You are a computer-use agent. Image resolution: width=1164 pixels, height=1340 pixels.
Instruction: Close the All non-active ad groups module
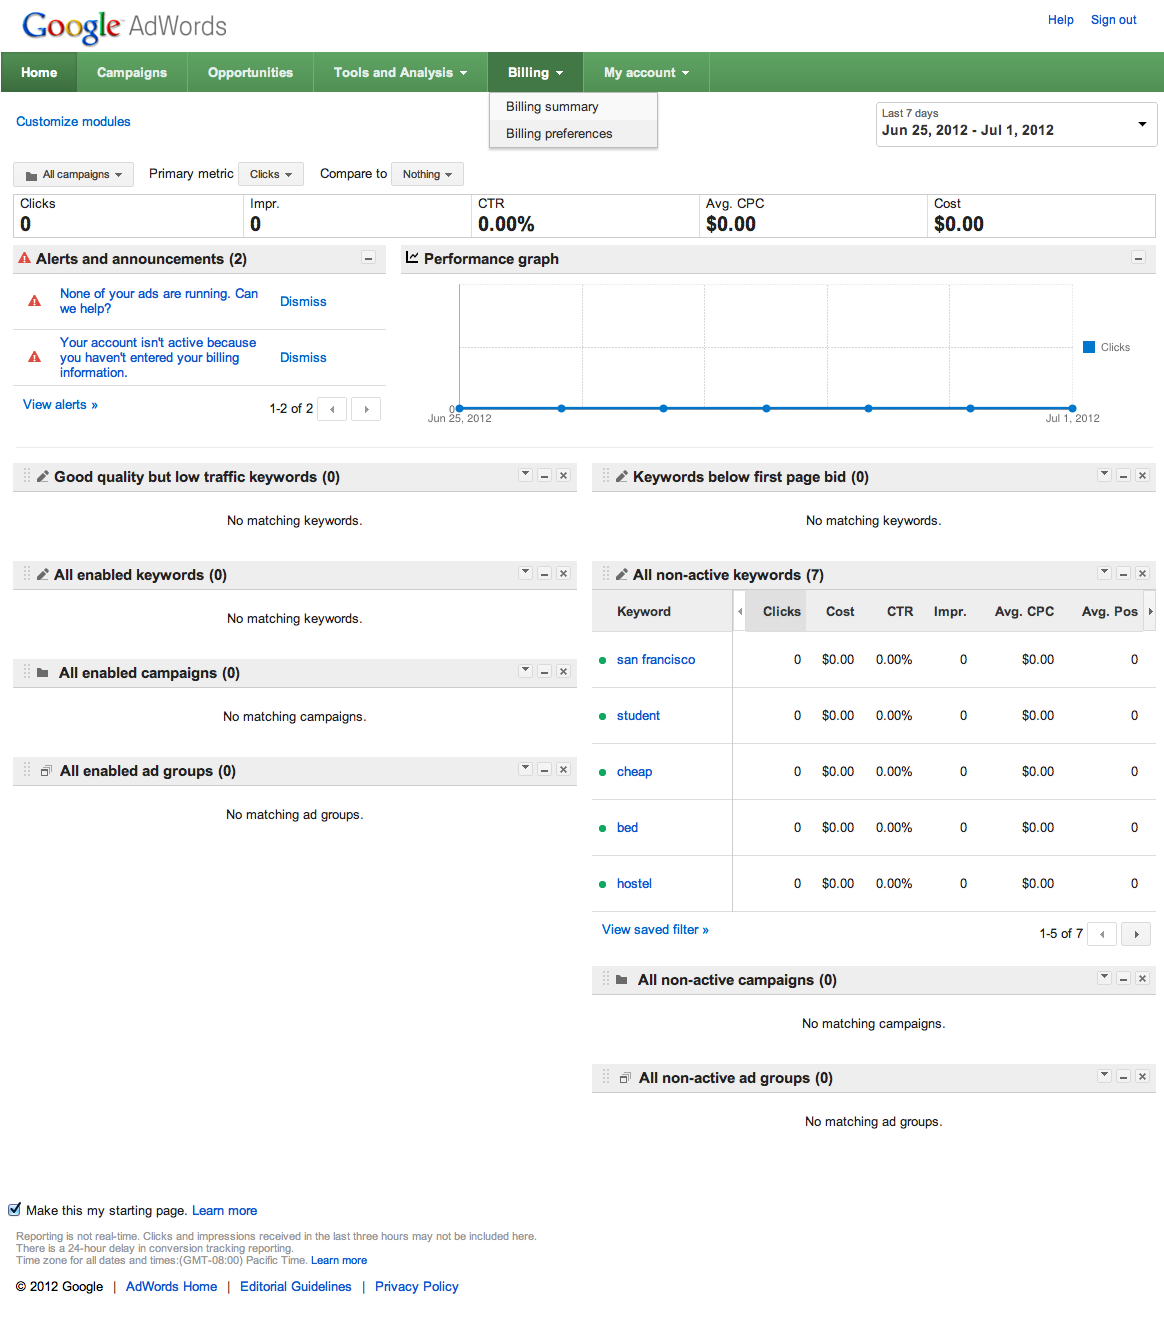[1143, 1077]
